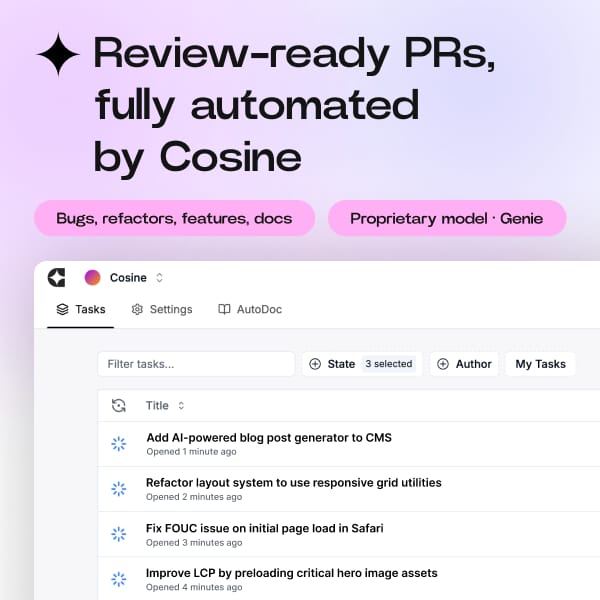Click spinner icon for AI-powered blog post task
Viewport: 600px width, 600px height.
click(119, 444)
